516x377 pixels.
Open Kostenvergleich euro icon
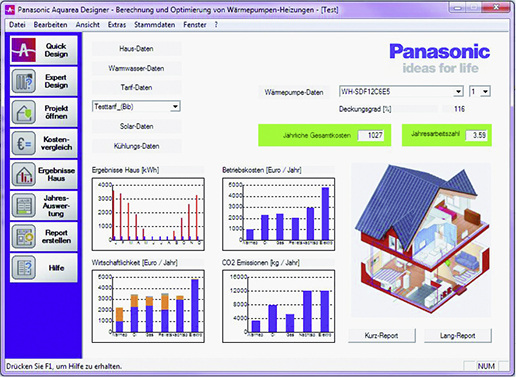[24, 143]
